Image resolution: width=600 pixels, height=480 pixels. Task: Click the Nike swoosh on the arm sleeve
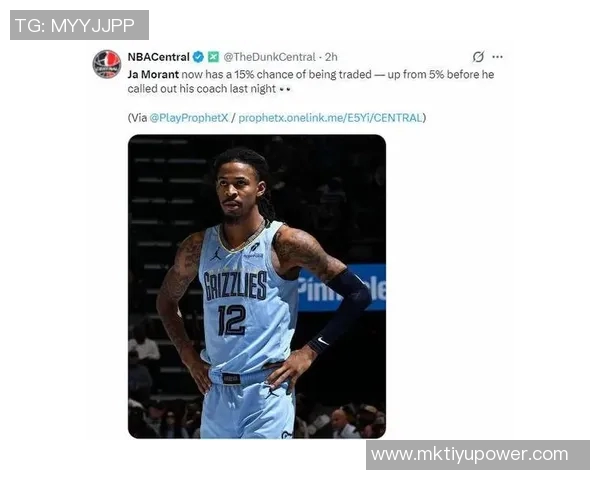(323, 340)
